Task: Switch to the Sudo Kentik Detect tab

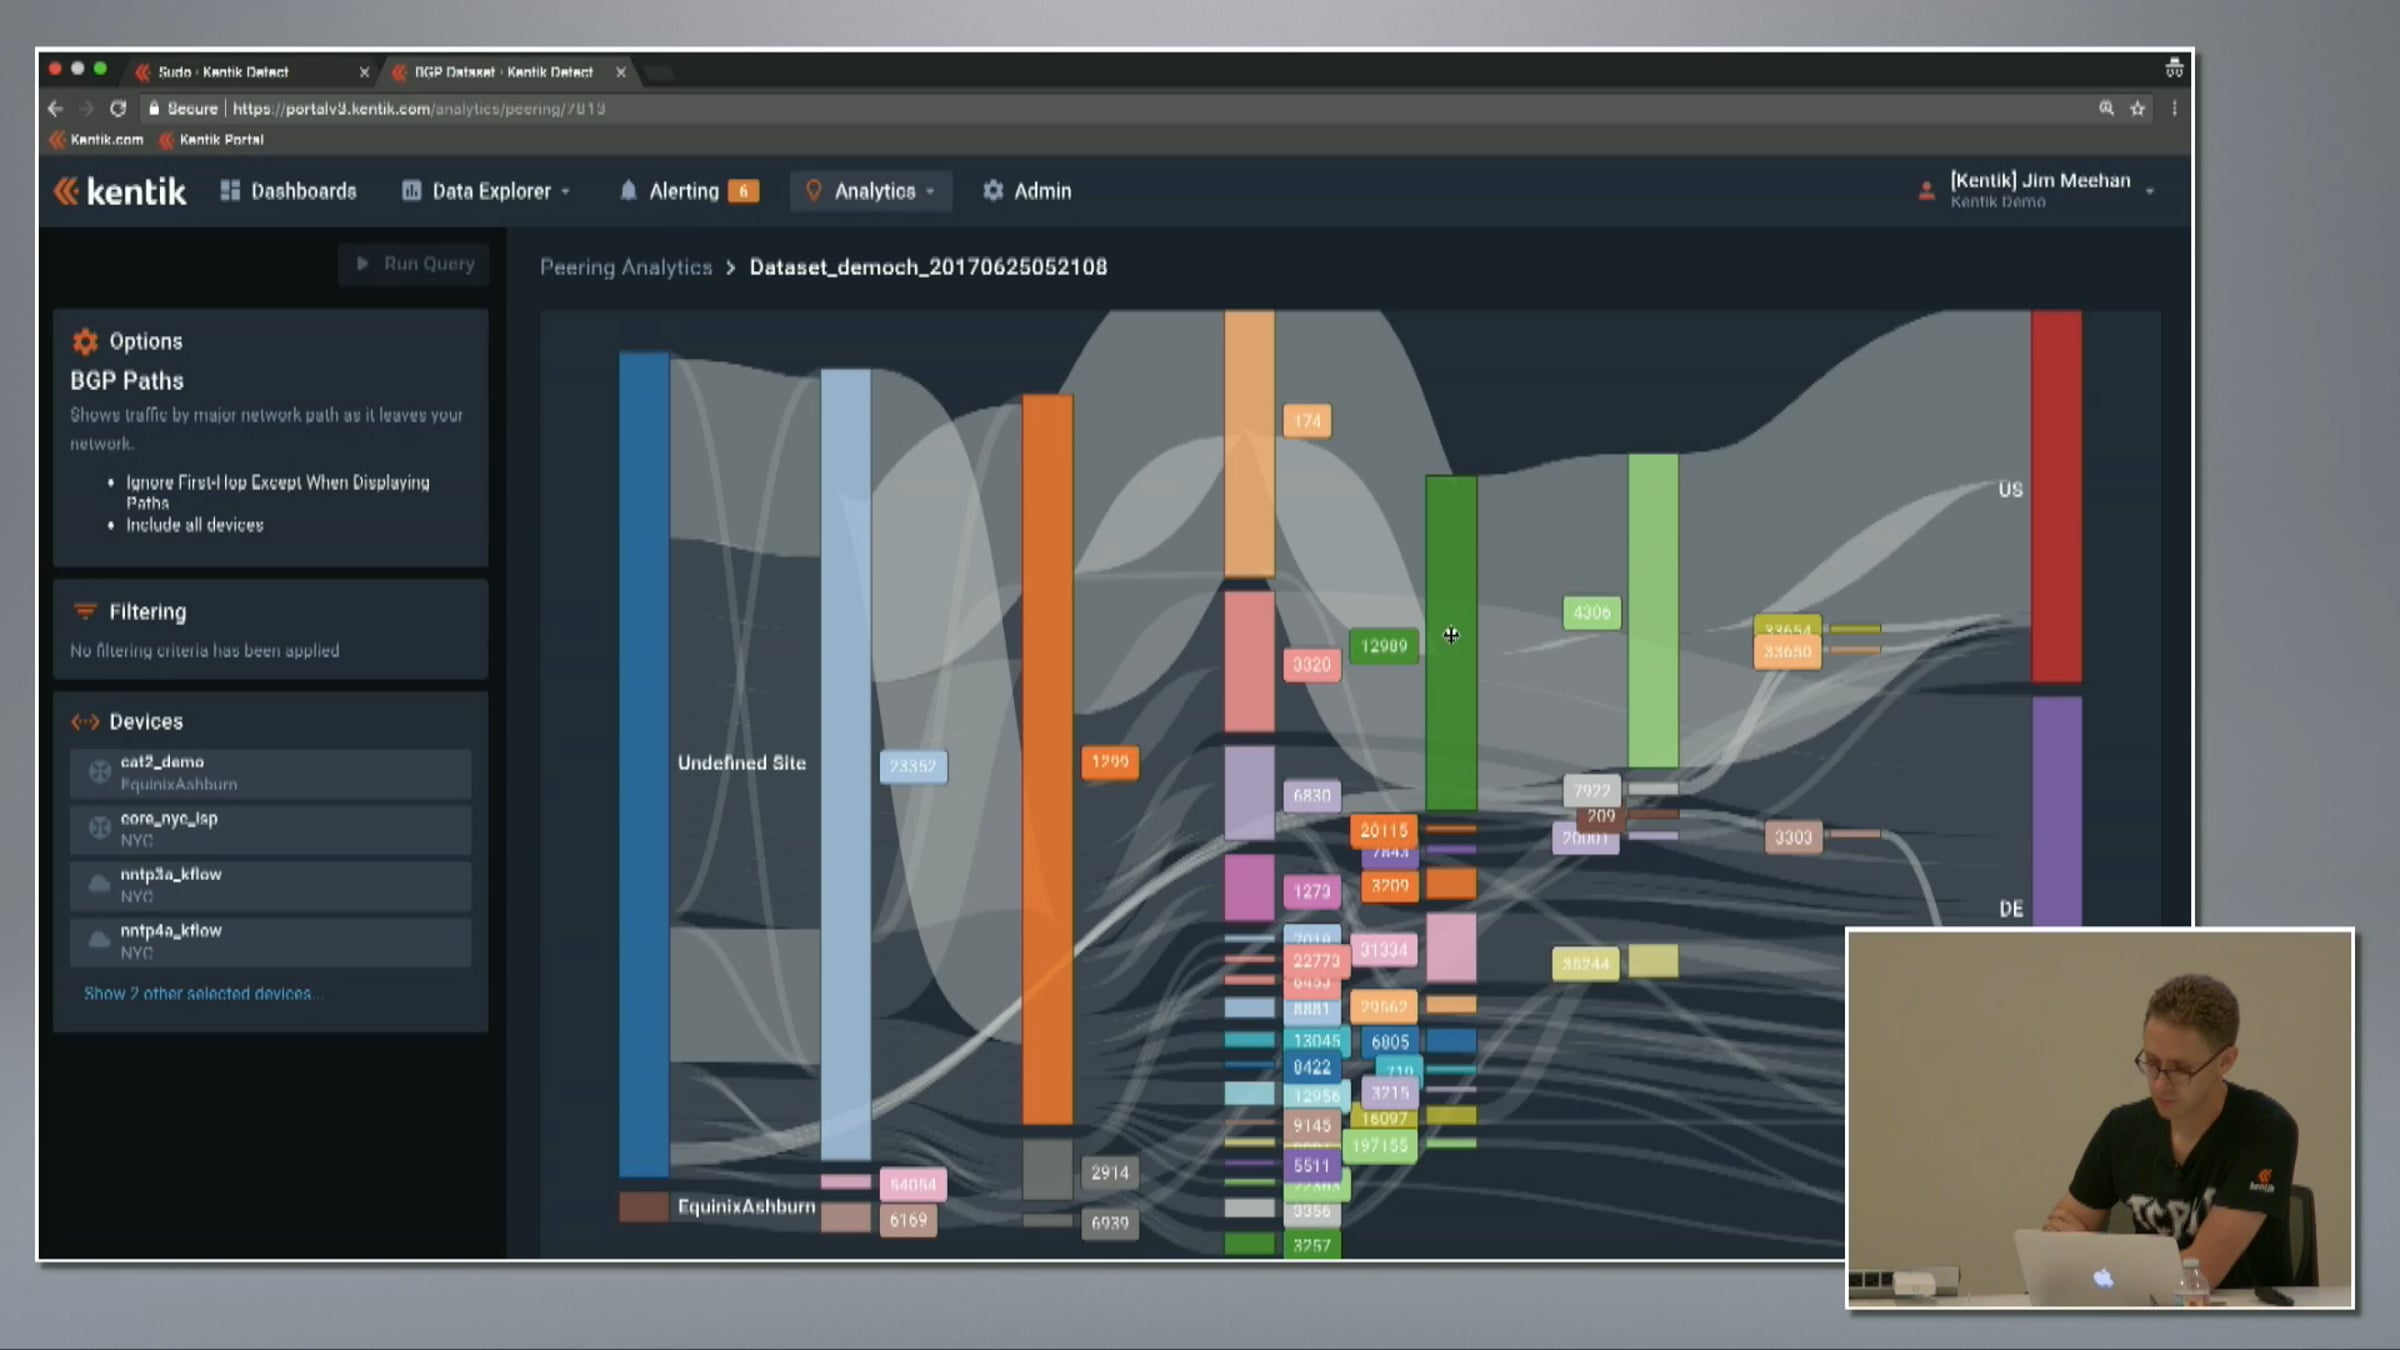Action: (223, 72)
